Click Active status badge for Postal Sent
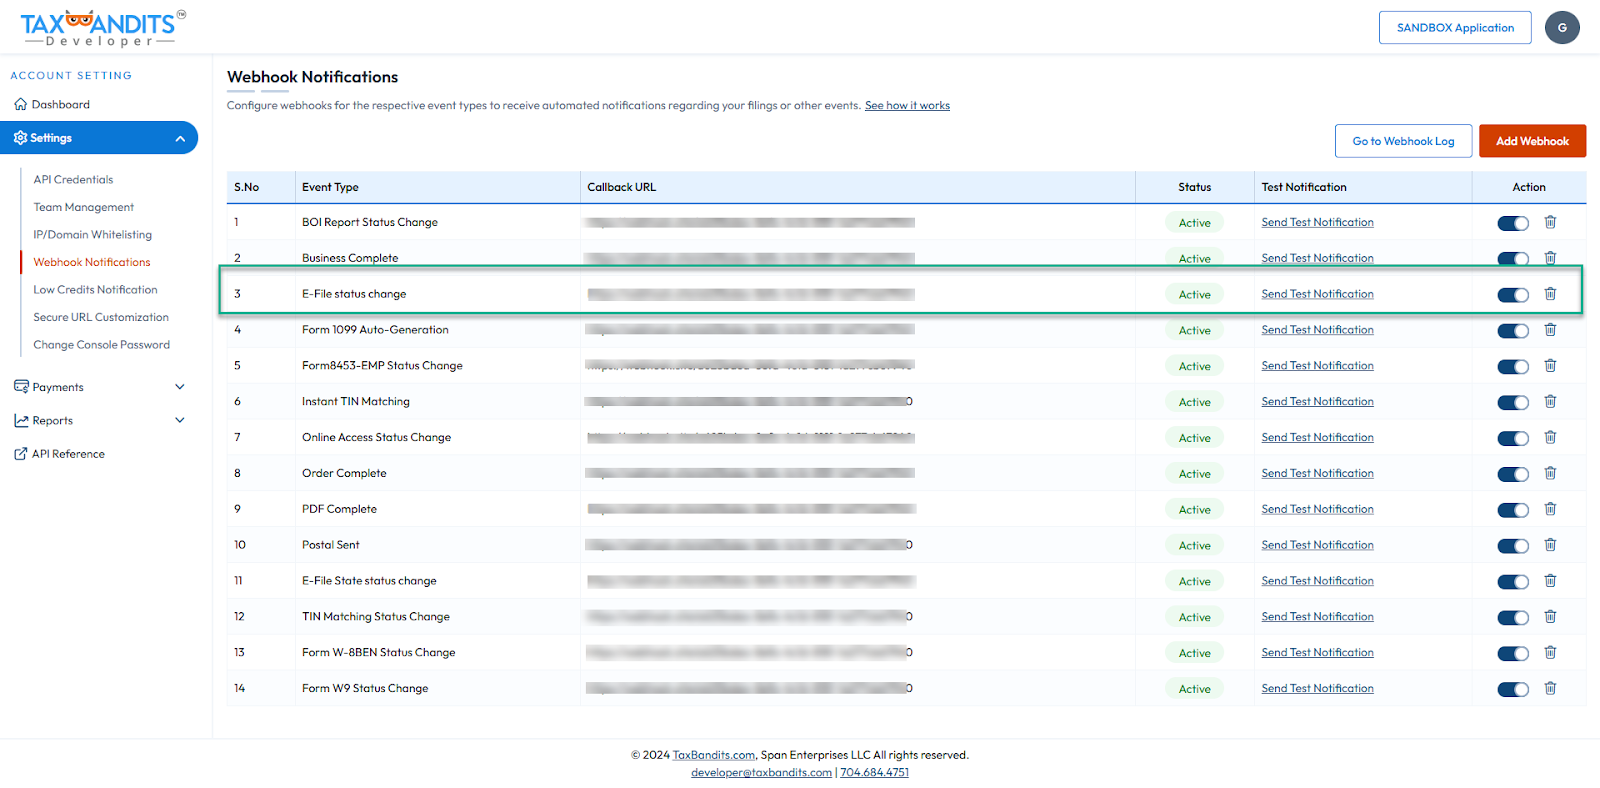Image resolution: width=1600 pixels, height=788 pixels. [x=1194, y=546]
